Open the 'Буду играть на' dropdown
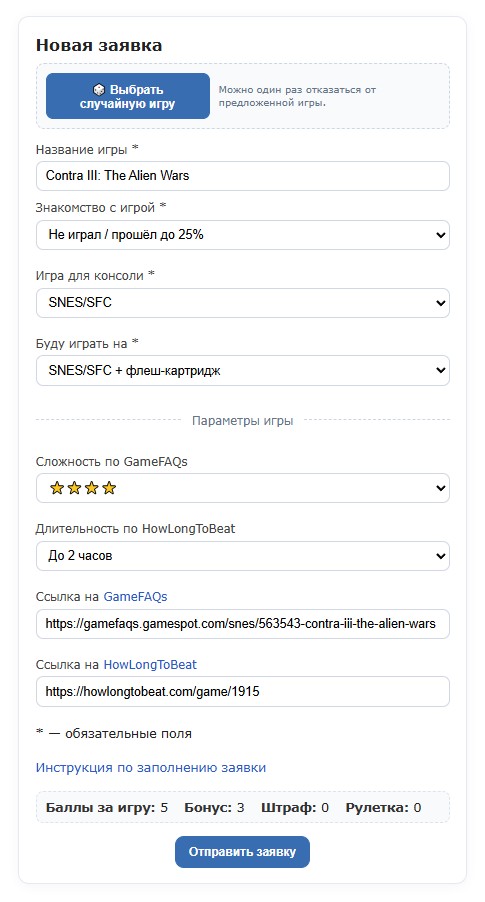The image size is (485, 902). 242,371
